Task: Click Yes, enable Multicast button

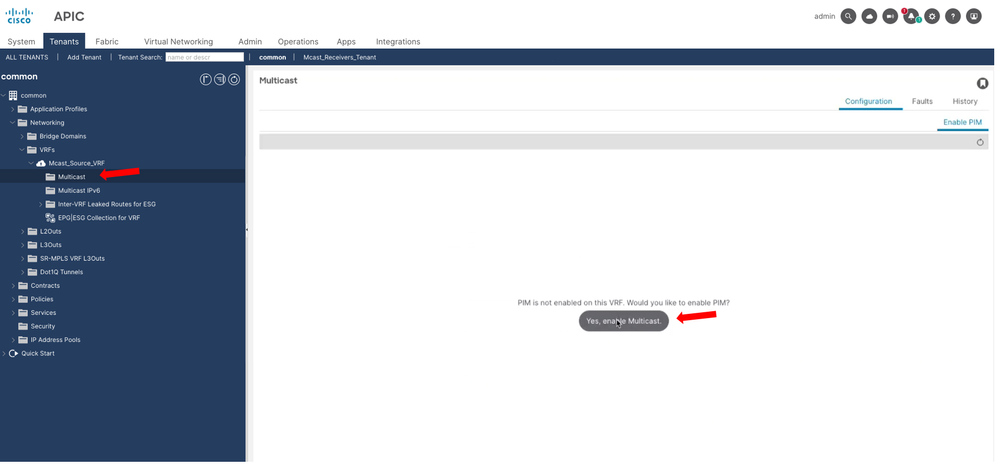Action: 624,321
